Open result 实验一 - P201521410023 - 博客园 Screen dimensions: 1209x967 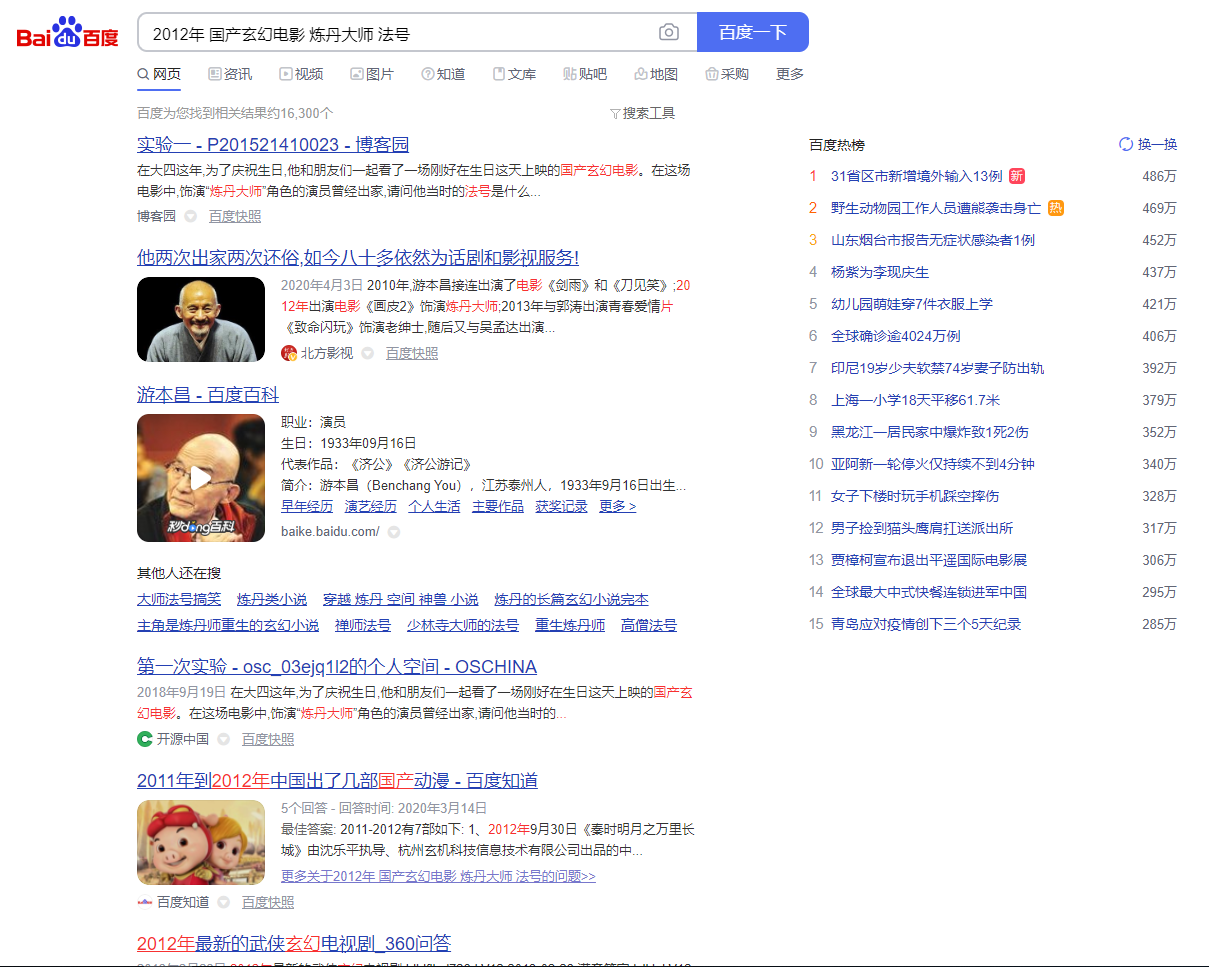(x=273, y=144)
